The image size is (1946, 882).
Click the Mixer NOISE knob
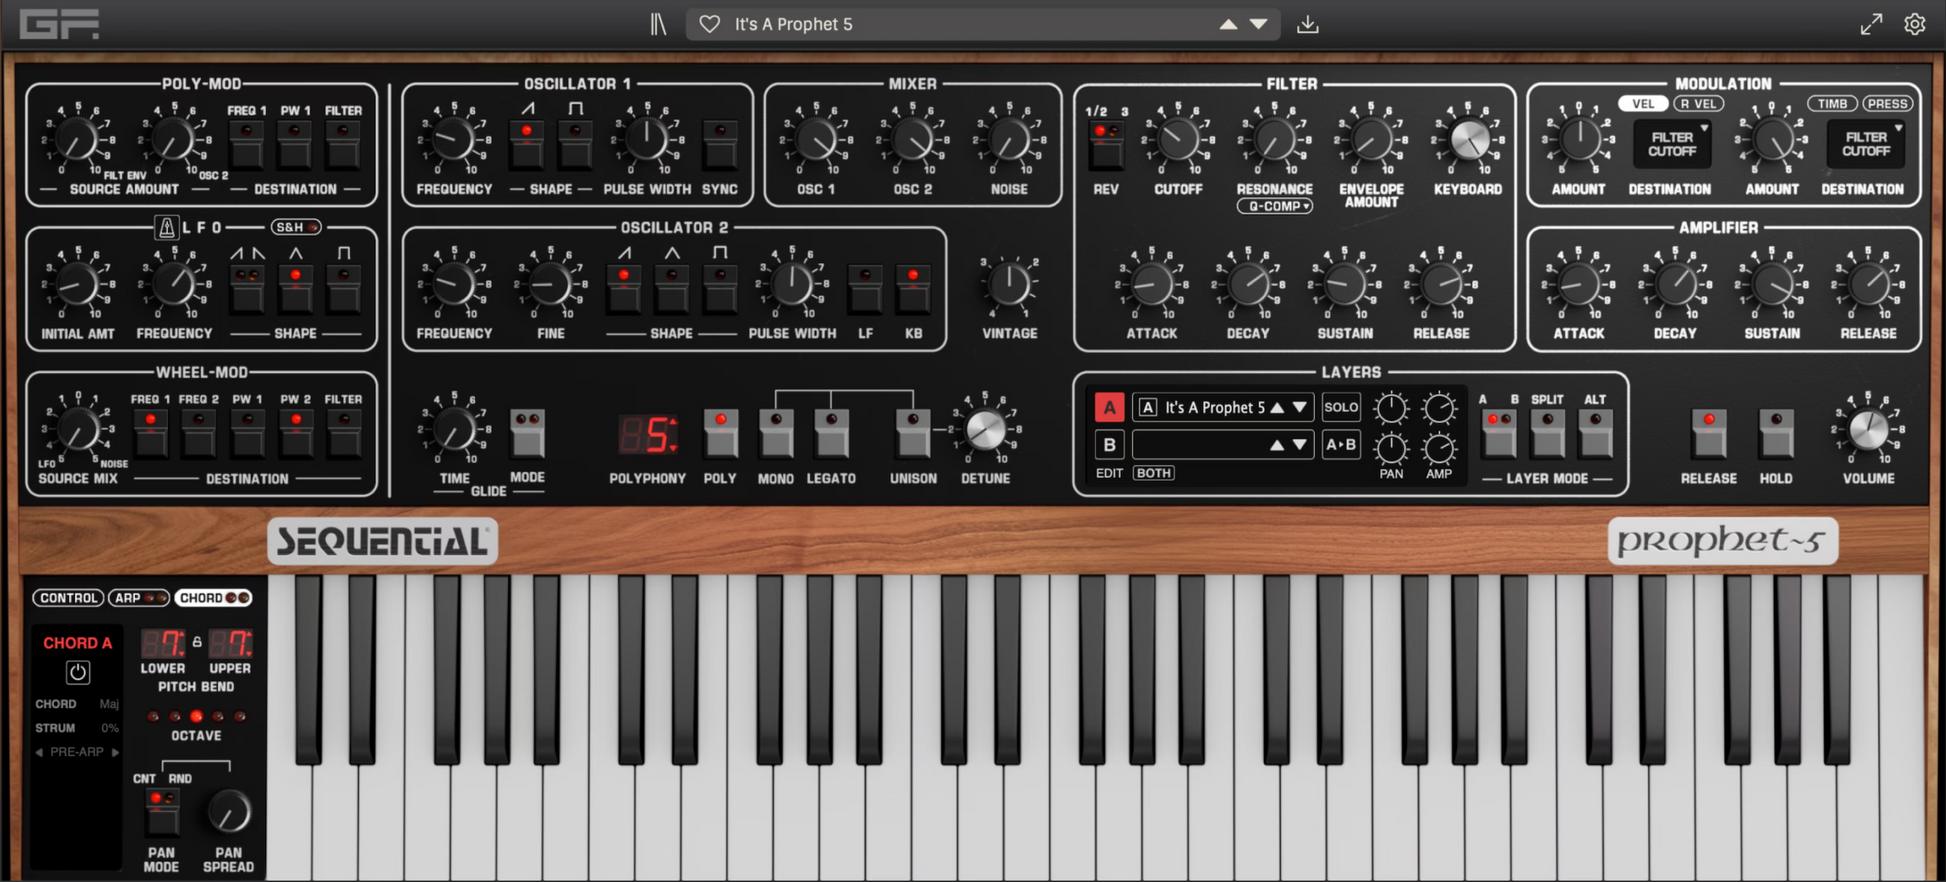(x=1009, y=140)
